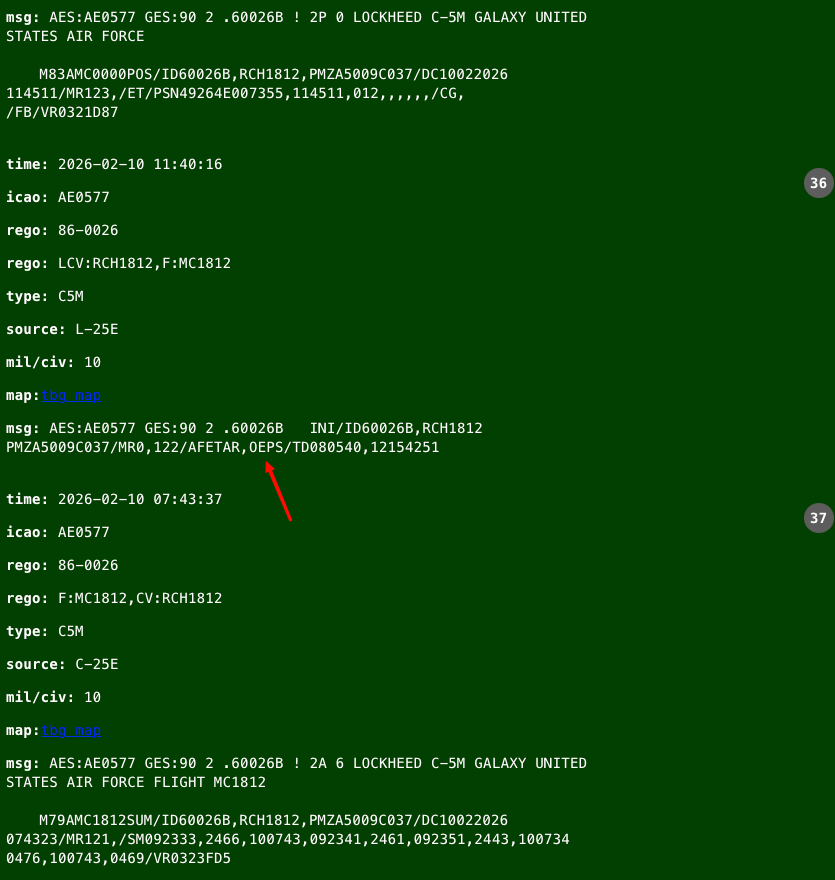
Task: Click icao AE0577 in the 11:40:16 entry
Action: tap(84, 198)
